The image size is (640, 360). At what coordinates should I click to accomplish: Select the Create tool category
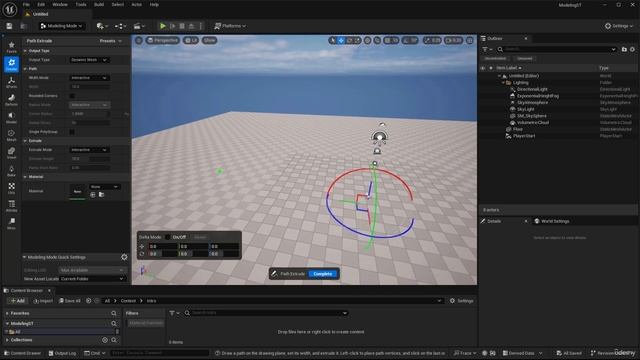point(11,64)
